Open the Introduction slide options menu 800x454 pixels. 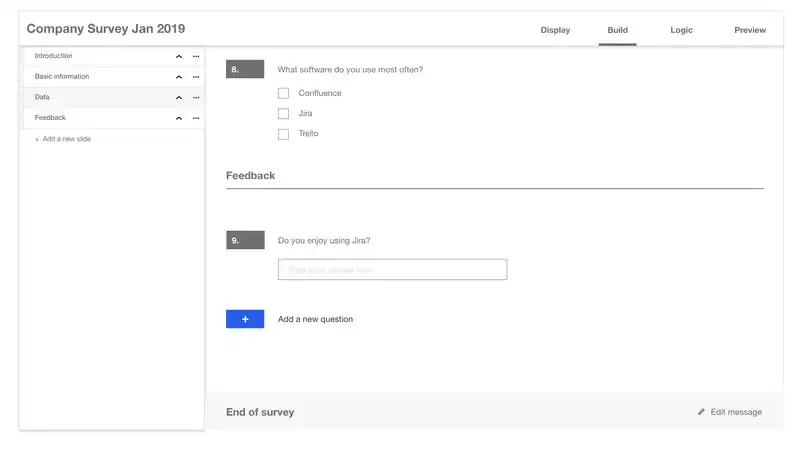click(196, 57)
